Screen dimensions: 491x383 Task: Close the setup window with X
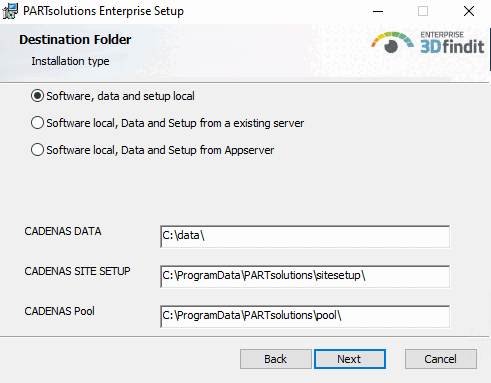tap(469, 11)
